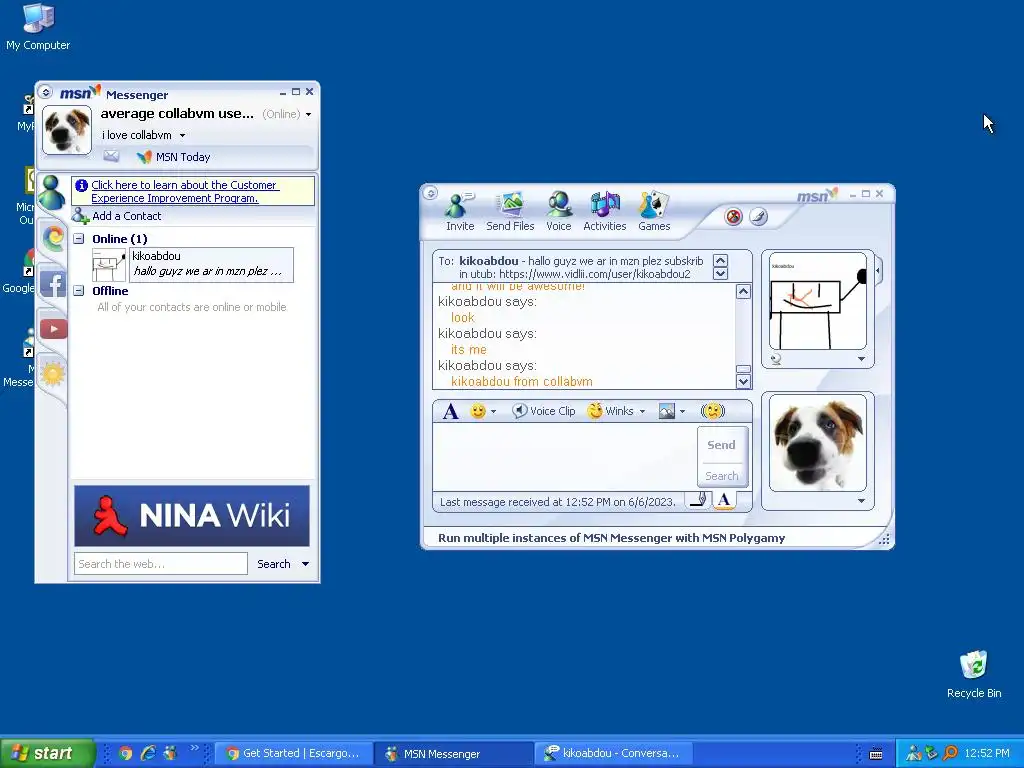
Task: Open the Facebook tab in Messenger sidebar
Action: [54, 284]
